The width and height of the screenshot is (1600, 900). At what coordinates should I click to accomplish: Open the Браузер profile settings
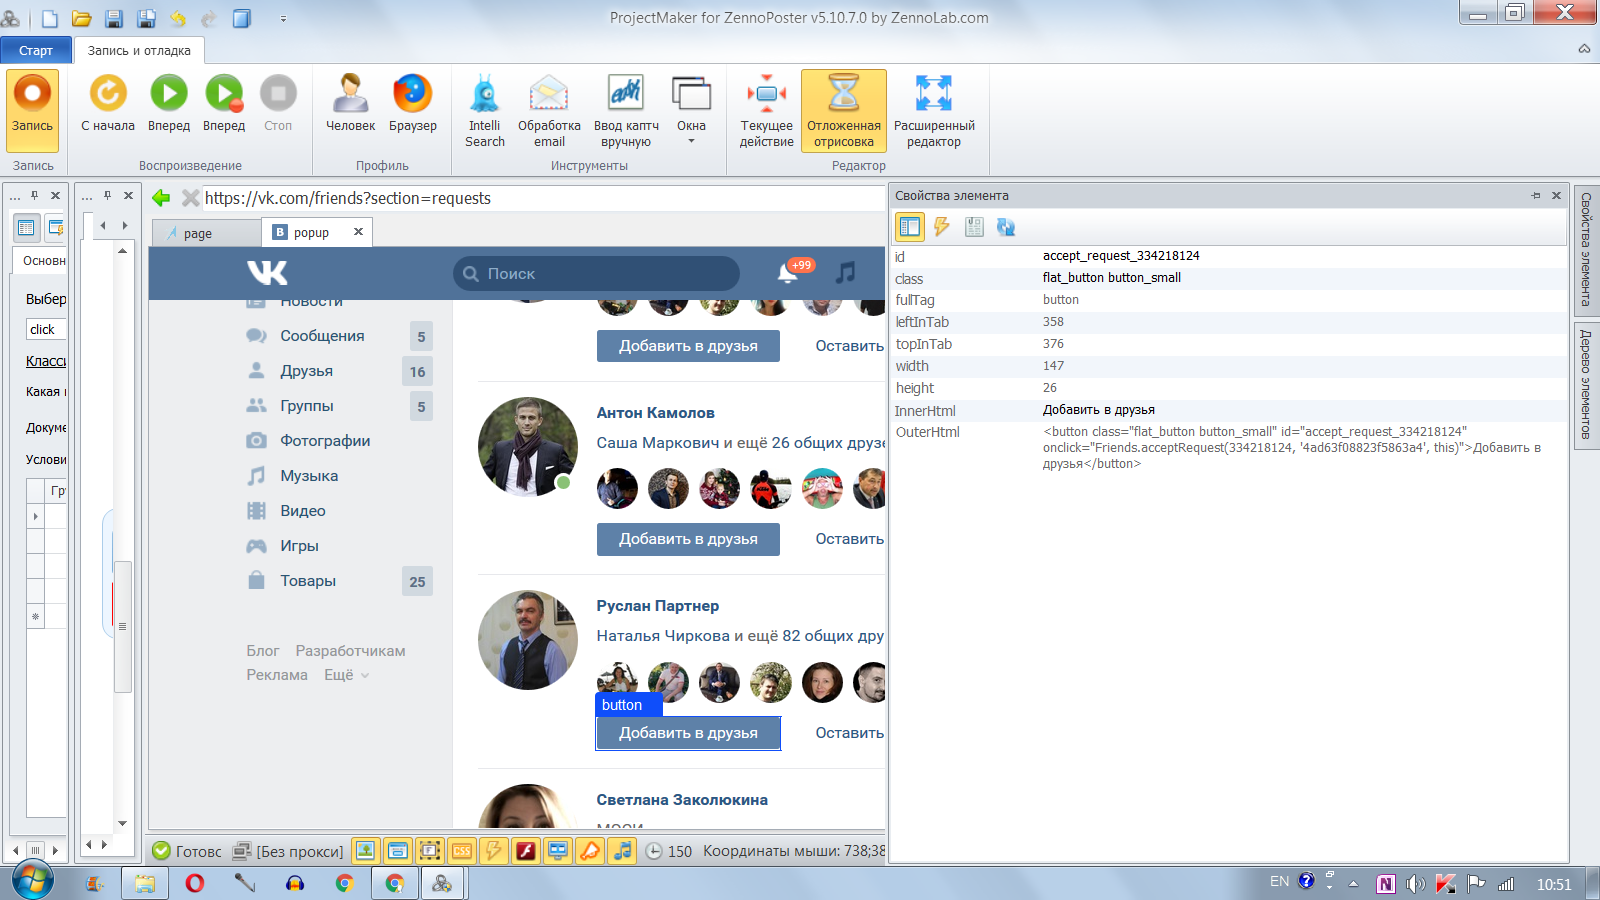click(413, 103)
